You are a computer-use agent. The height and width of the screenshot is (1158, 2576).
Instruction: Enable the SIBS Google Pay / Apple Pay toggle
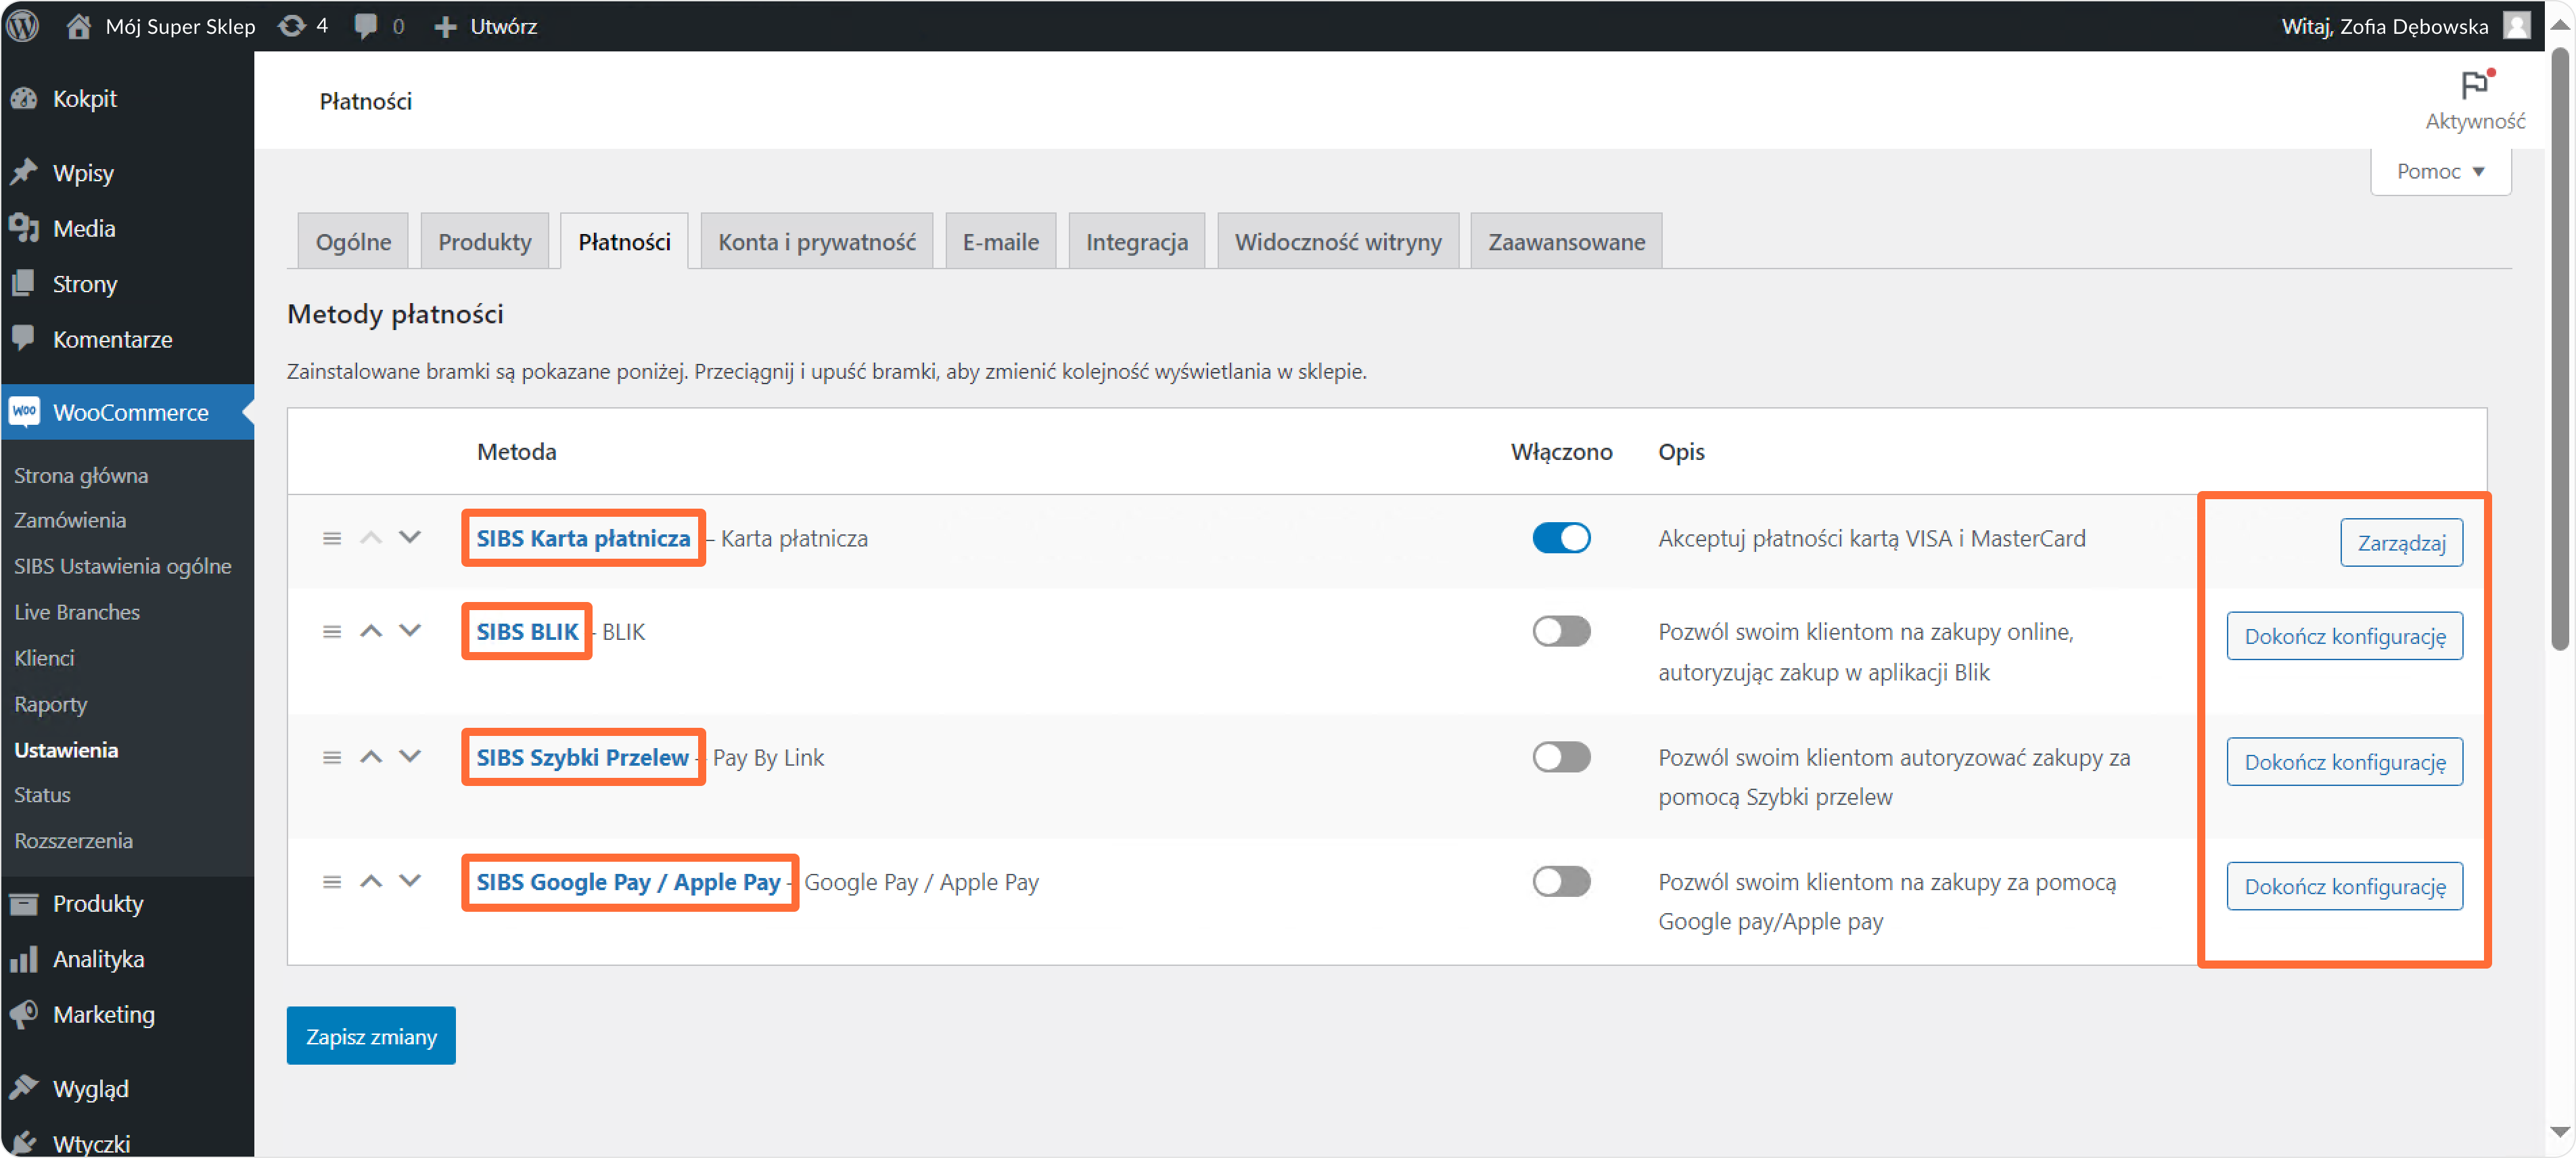[x=1561, y=882]
